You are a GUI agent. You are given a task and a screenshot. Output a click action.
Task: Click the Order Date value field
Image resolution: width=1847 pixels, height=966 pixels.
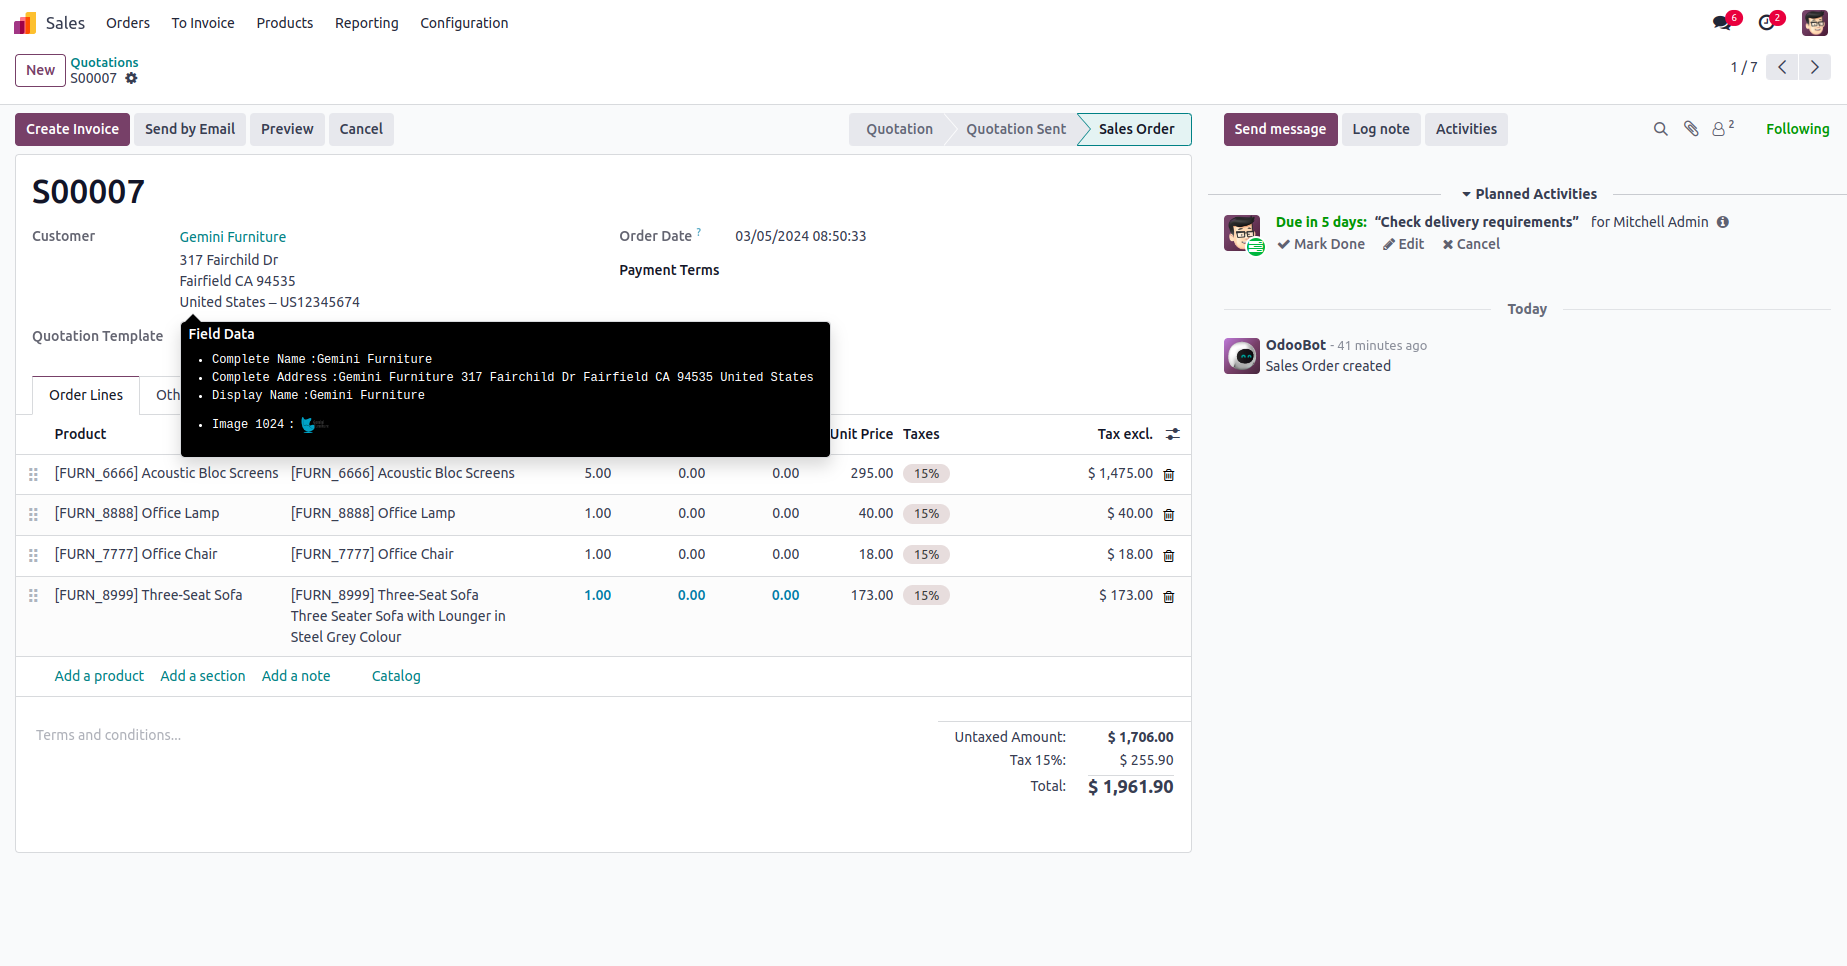pyautogui.click(x=801, y=236)
